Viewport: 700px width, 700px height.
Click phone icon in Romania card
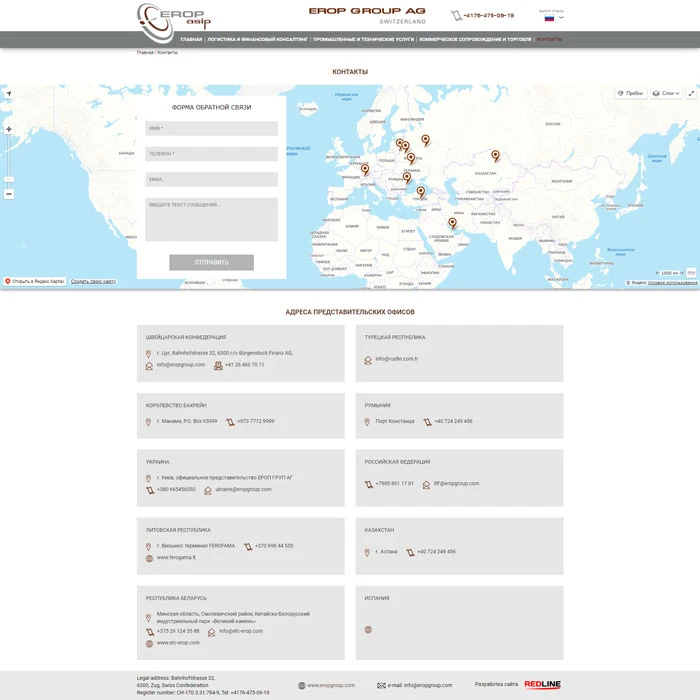pos(427,422)
